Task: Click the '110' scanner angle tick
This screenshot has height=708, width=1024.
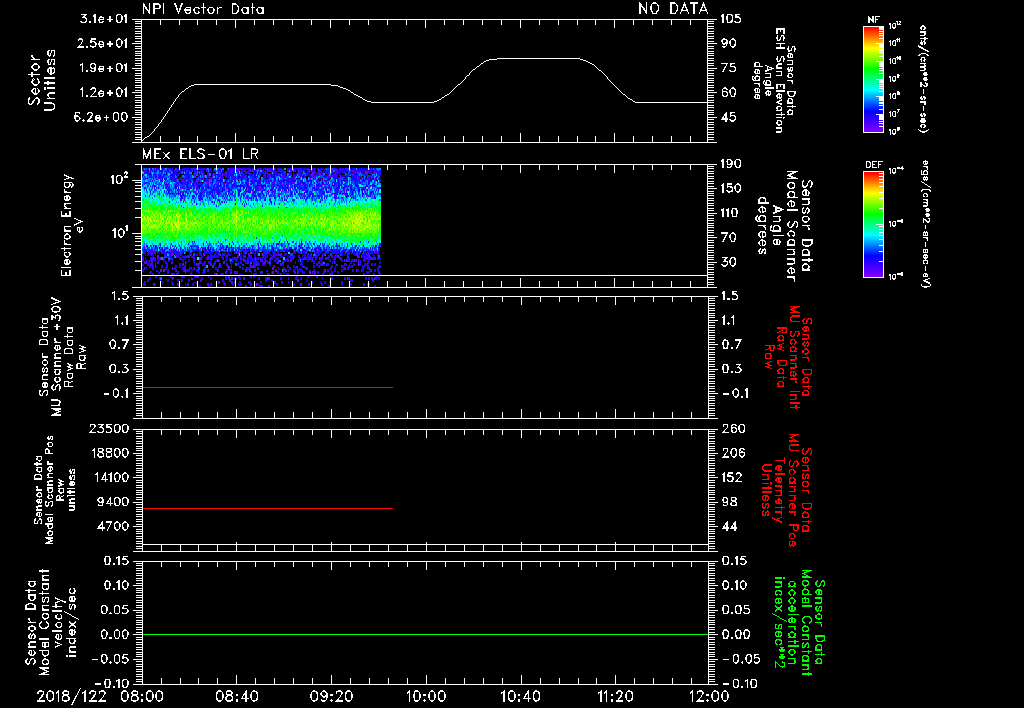Action: (x=731, y=213)
